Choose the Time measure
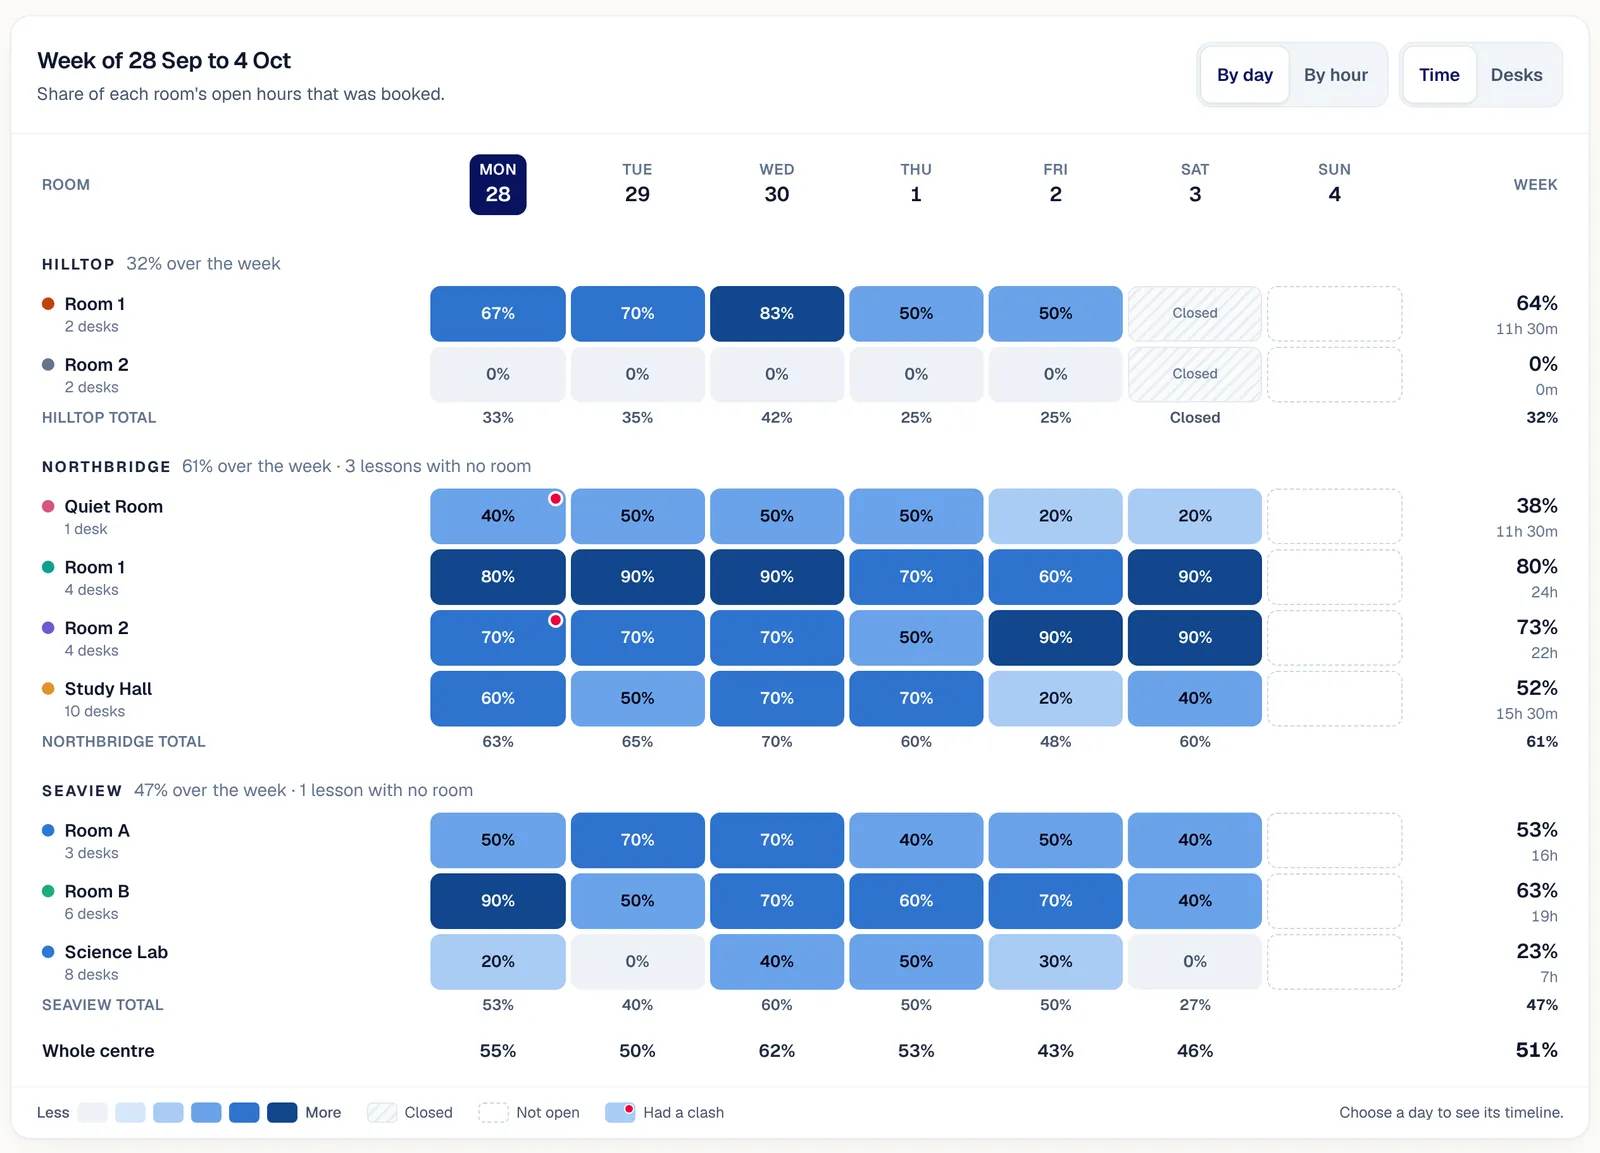This screenshot has width=1600, height=1153. coord(1439,75)
